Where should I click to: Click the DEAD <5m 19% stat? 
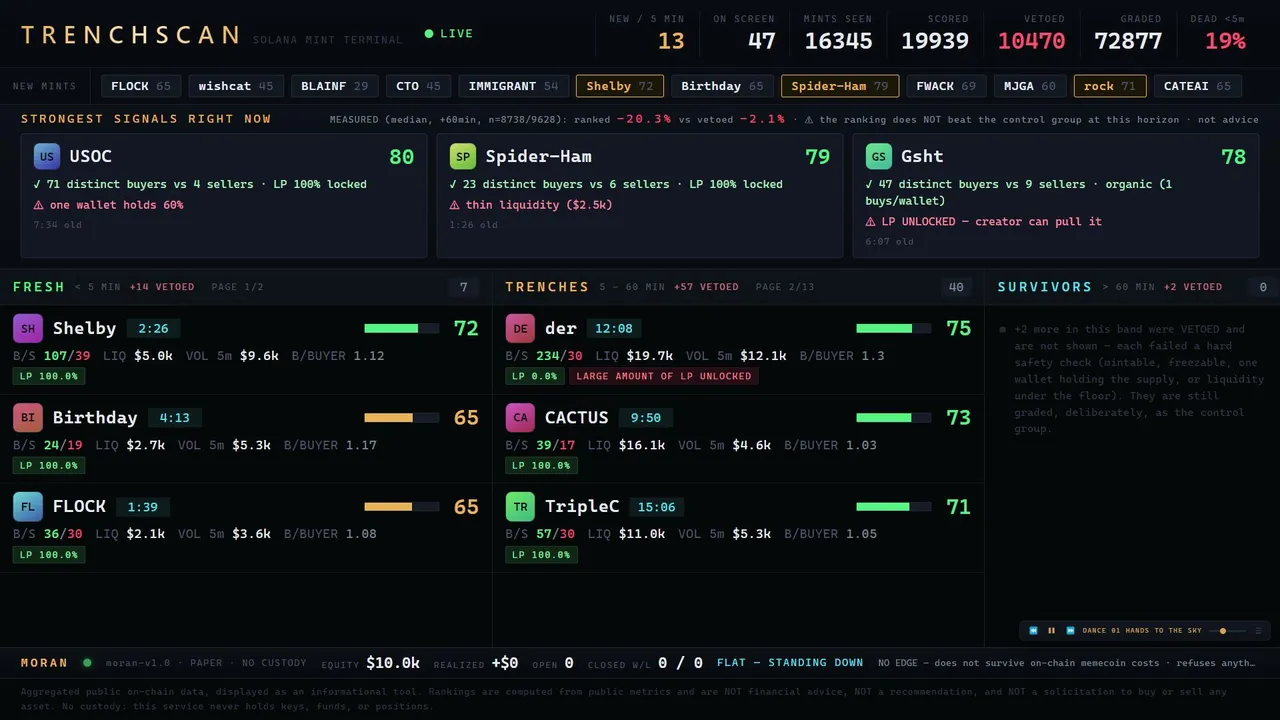click(x=1218, y=33)
